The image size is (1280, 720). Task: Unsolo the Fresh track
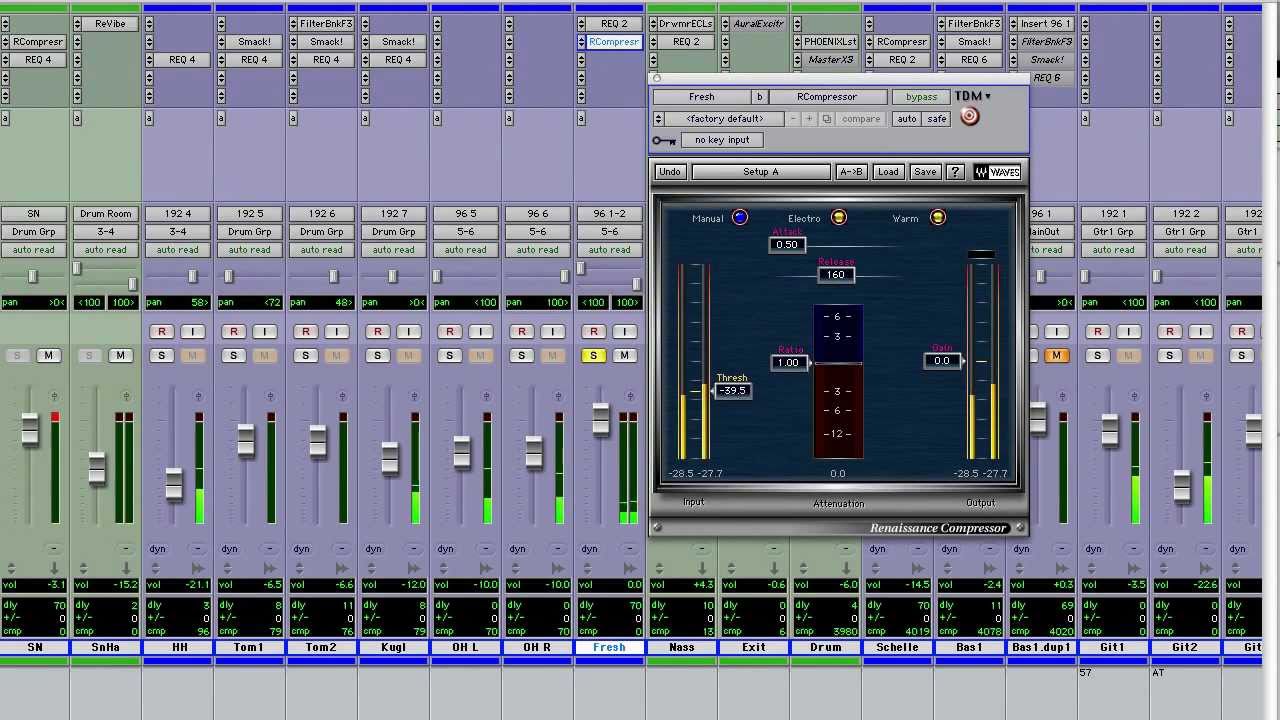point(593,356)
